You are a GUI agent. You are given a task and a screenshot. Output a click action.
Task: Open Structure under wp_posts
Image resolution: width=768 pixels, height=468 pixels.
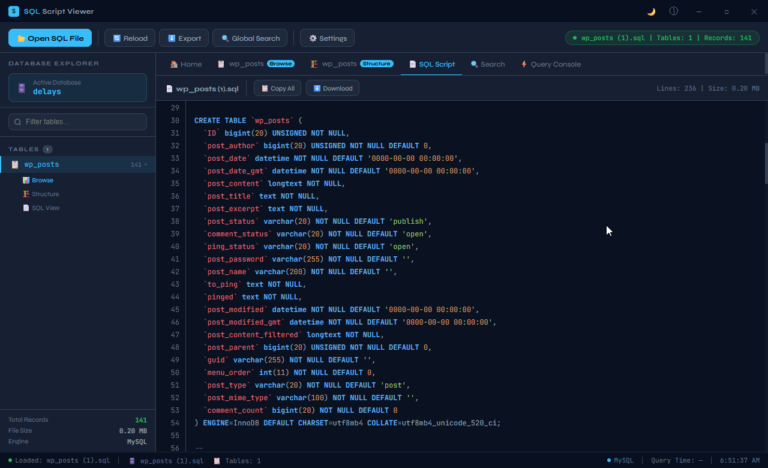tap(45, 194)
